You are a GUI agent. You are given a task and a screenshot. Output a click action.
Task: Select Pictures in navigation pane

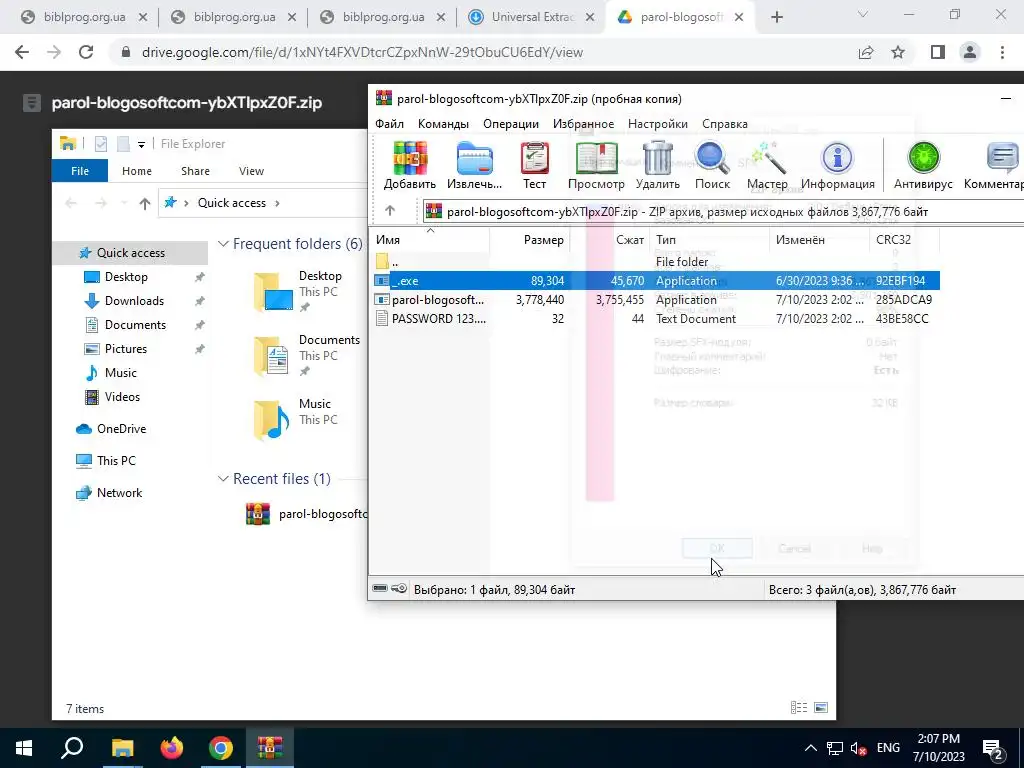click(x=125, y=349)
